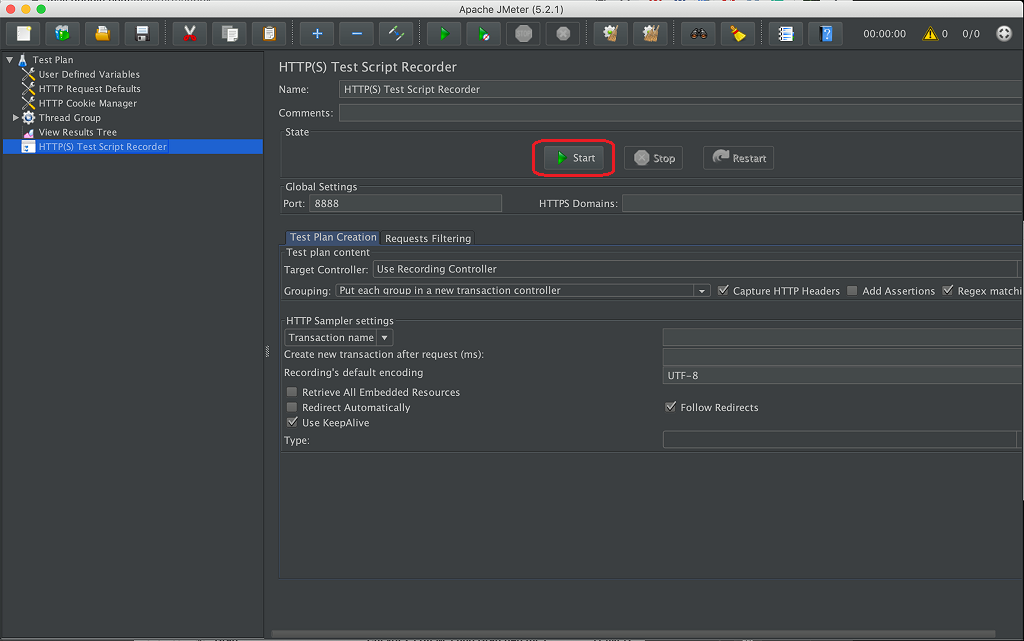
Task: Click the Open file folder icon
Action: [x=103, y=34]
